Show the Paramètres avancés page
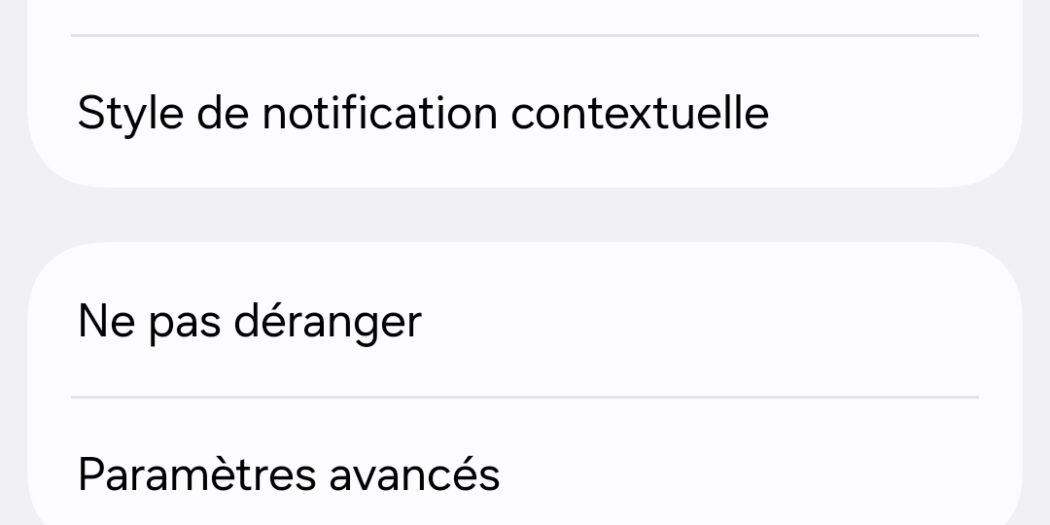This screenshot has height=525, width=1050. [289, 474]
